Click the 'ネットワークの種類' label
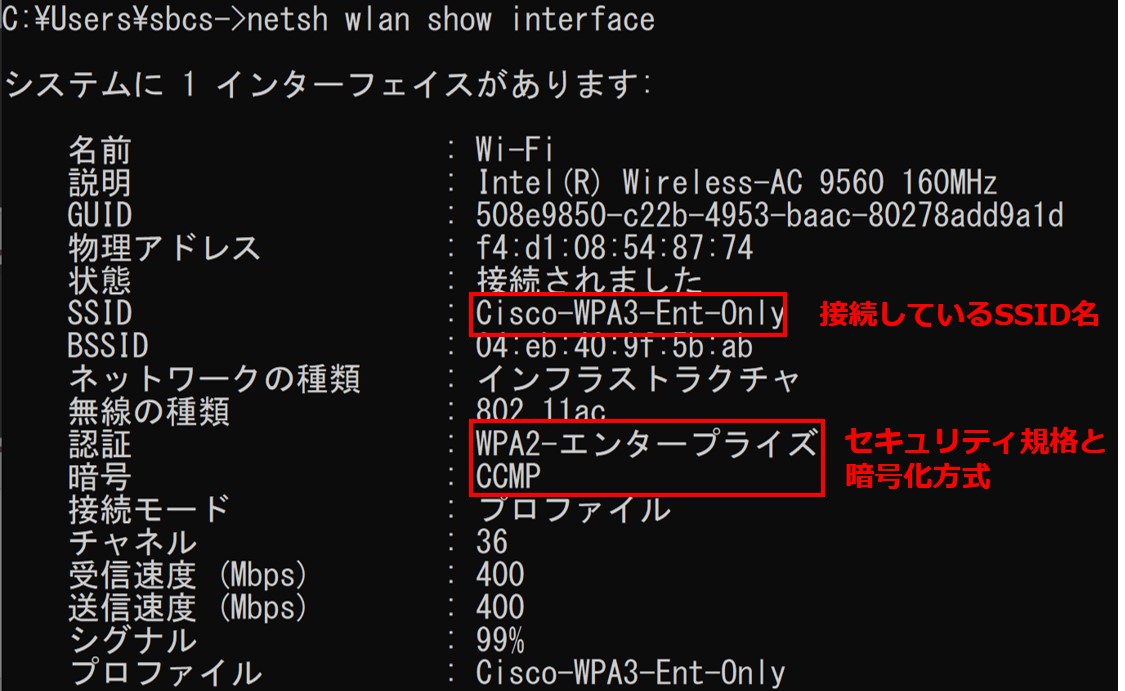 pos(214,379)
